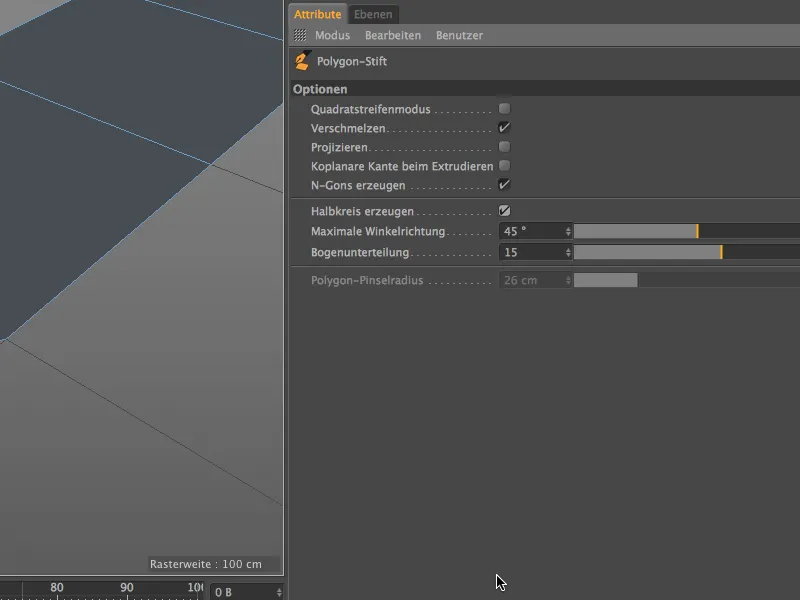Click the 45° angle value field

[530, 229]
